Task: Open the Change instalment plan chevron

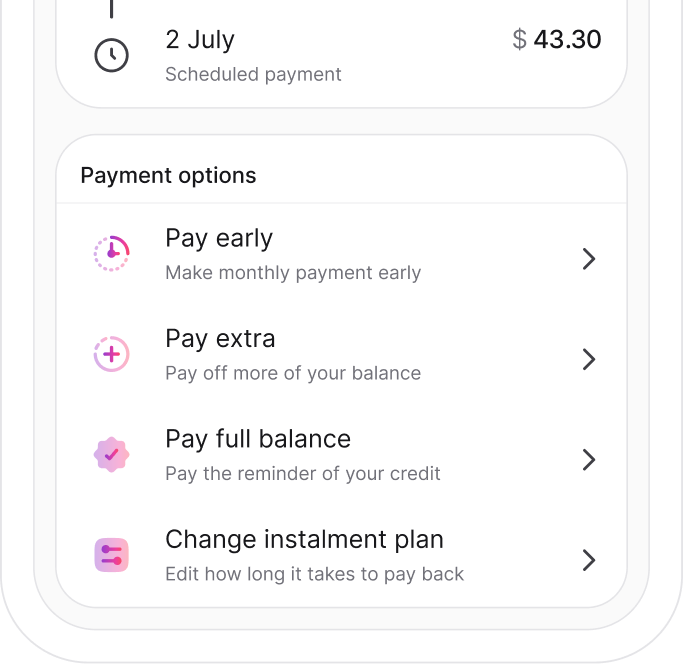Action: [x=589, y=559]
